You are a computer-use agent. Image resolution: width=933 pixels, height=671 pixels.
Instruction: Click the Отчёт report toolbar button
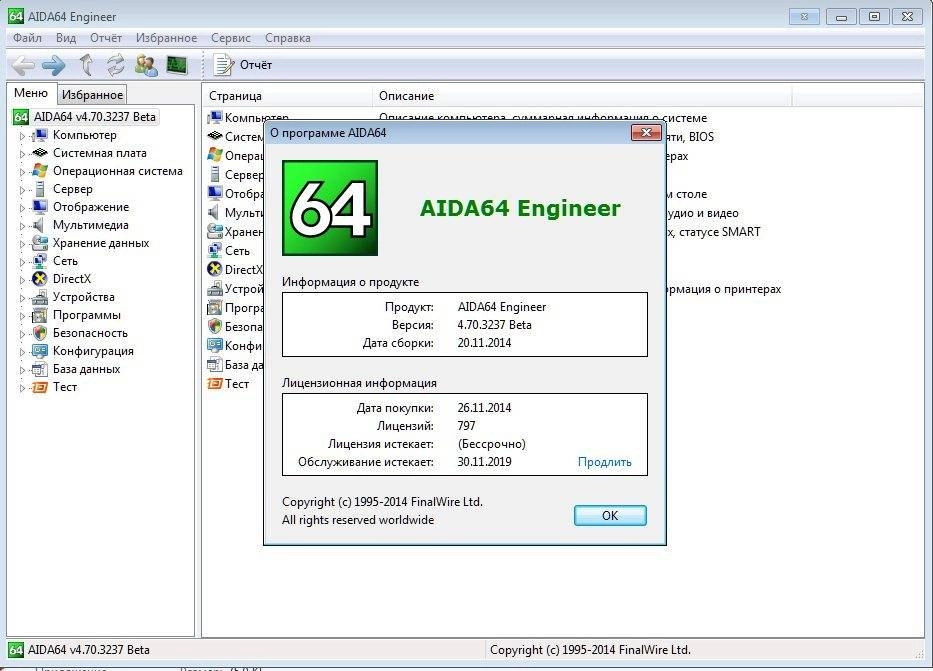(243, 65)
